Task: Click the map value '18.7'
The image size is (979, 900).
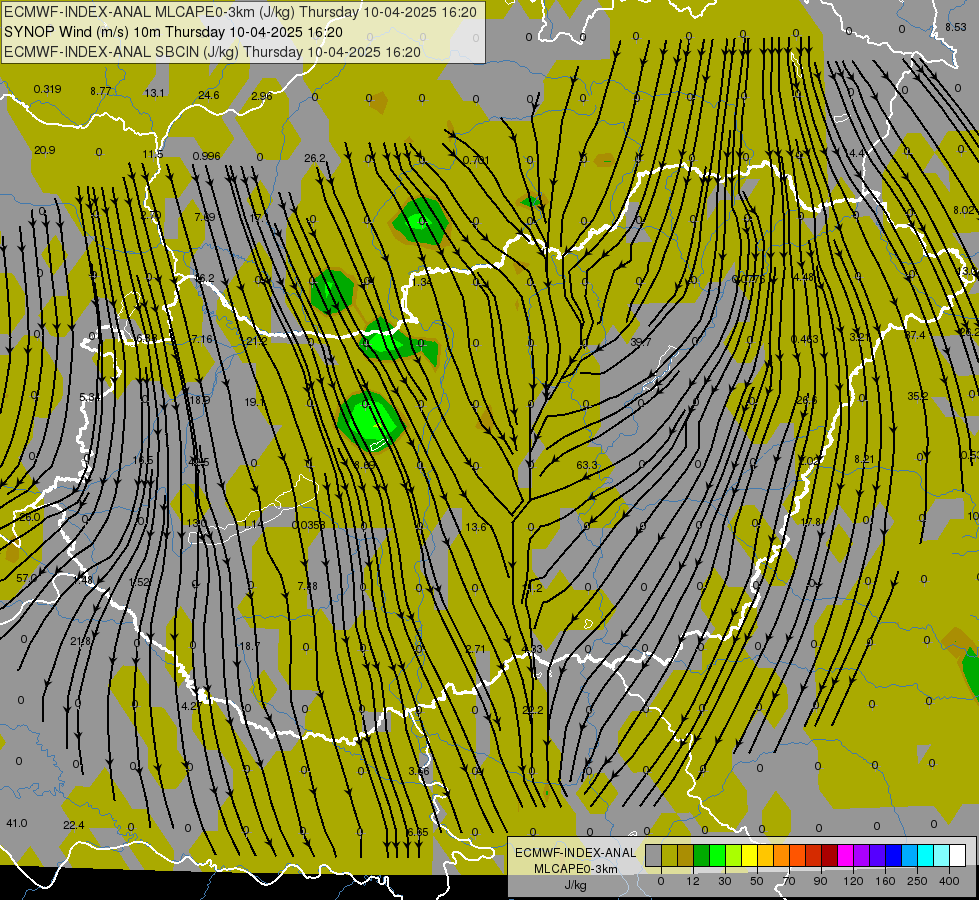Action: [x=250, y=646]
